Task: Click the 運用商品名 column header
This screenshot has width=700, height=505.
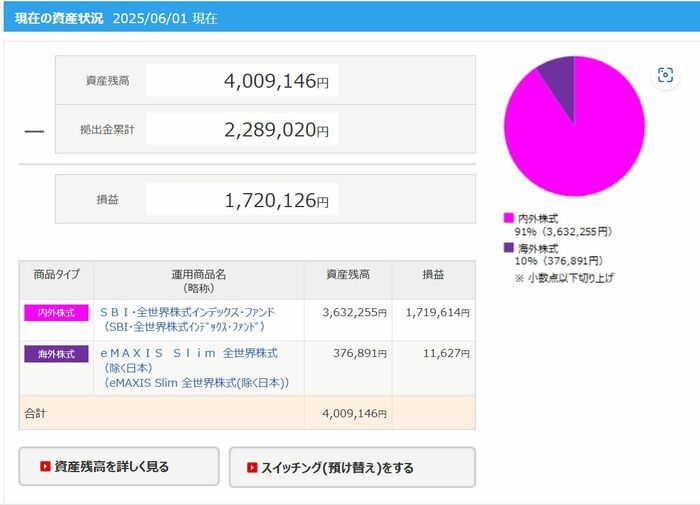Action: point(199,280)
